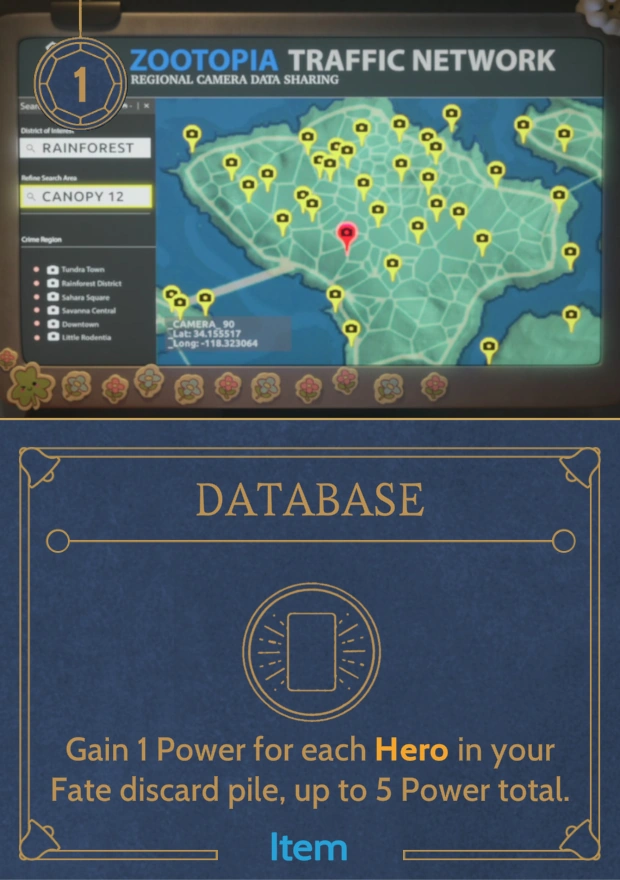
Task: Click the cost badge showing number 1
Action: (x=80, y=84)
